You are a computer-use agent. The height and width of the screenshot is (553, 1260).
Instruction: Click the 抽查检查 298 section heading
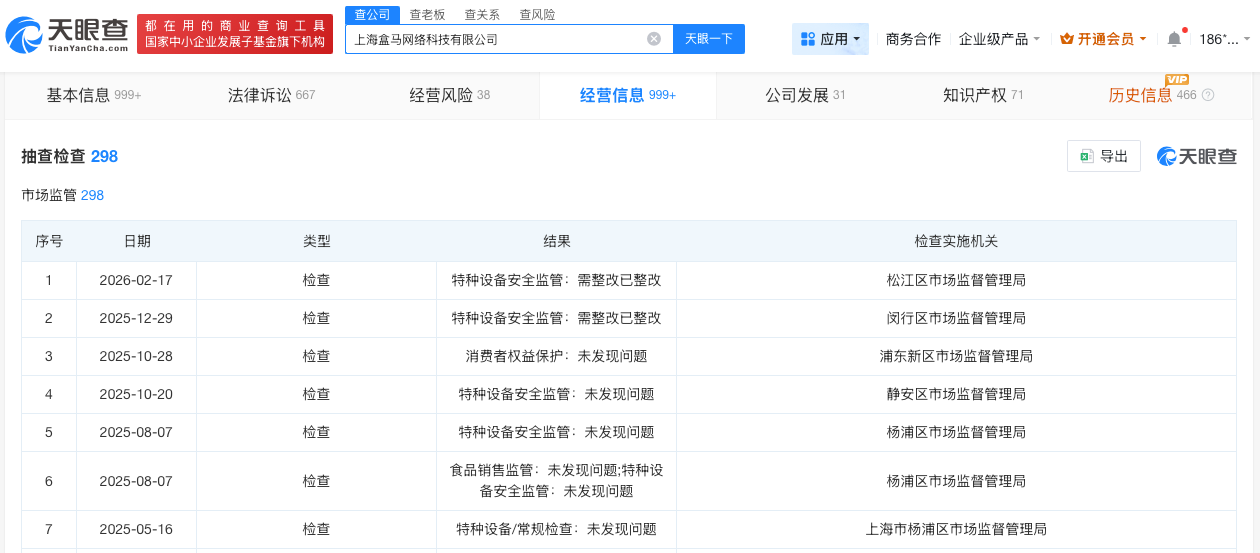click(70, 156)
